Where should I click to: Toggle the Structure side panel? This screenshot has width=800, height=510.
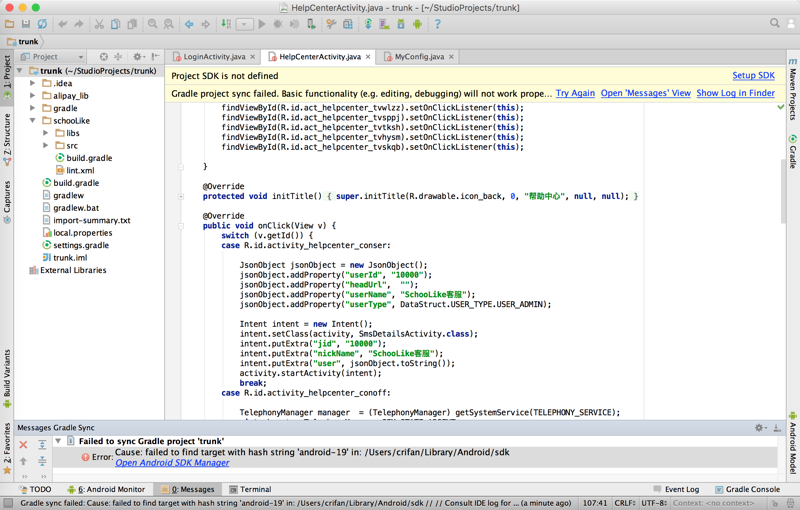pyautogui.click(x=7, y=138)
